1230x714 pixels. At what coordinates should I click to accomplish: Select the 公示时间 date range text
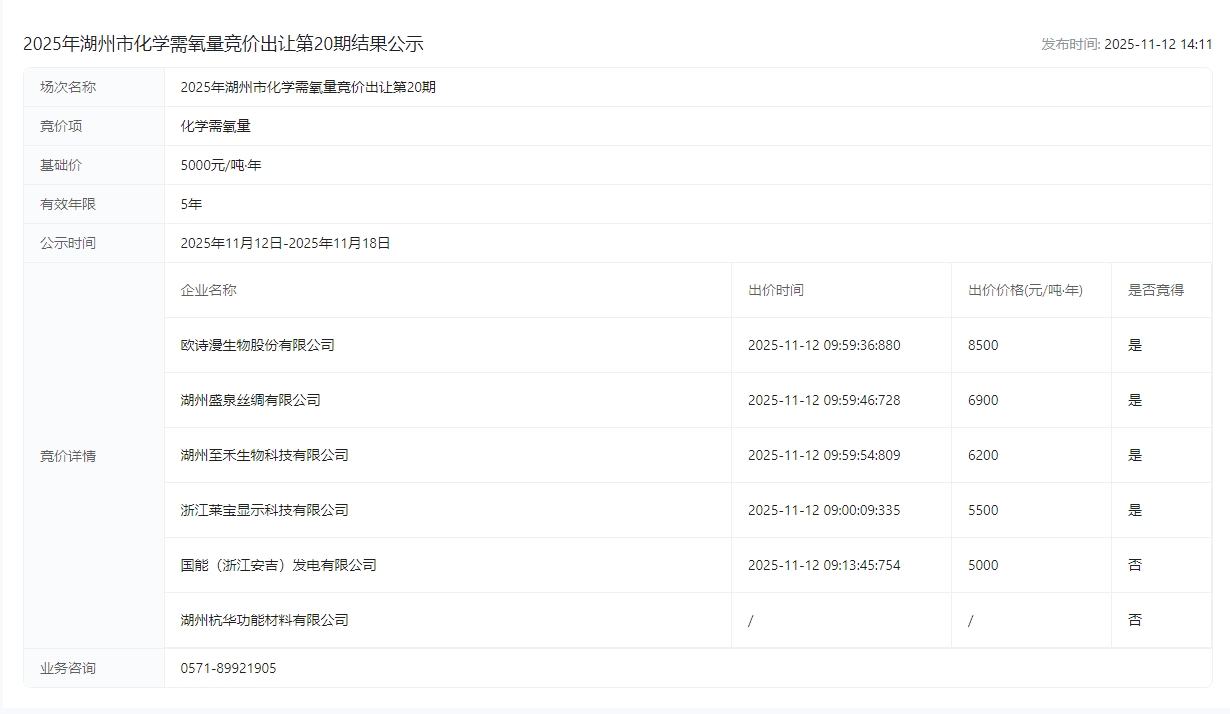pos(285,243)
